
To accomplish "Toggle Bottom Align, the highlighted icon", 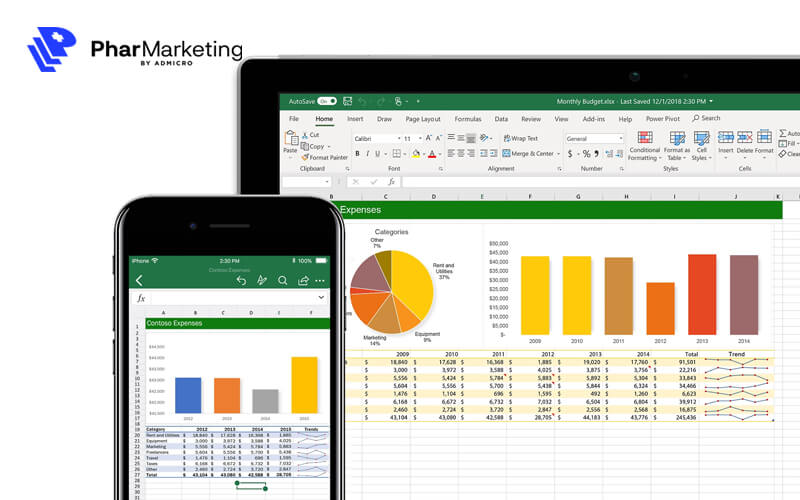I will pos(471,138).
